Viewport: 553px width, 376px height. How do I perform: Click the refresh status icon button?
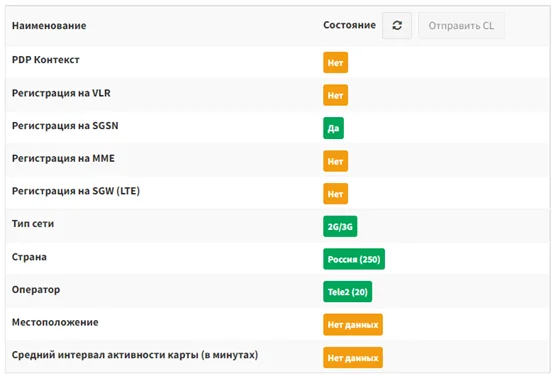click(397, 25)
